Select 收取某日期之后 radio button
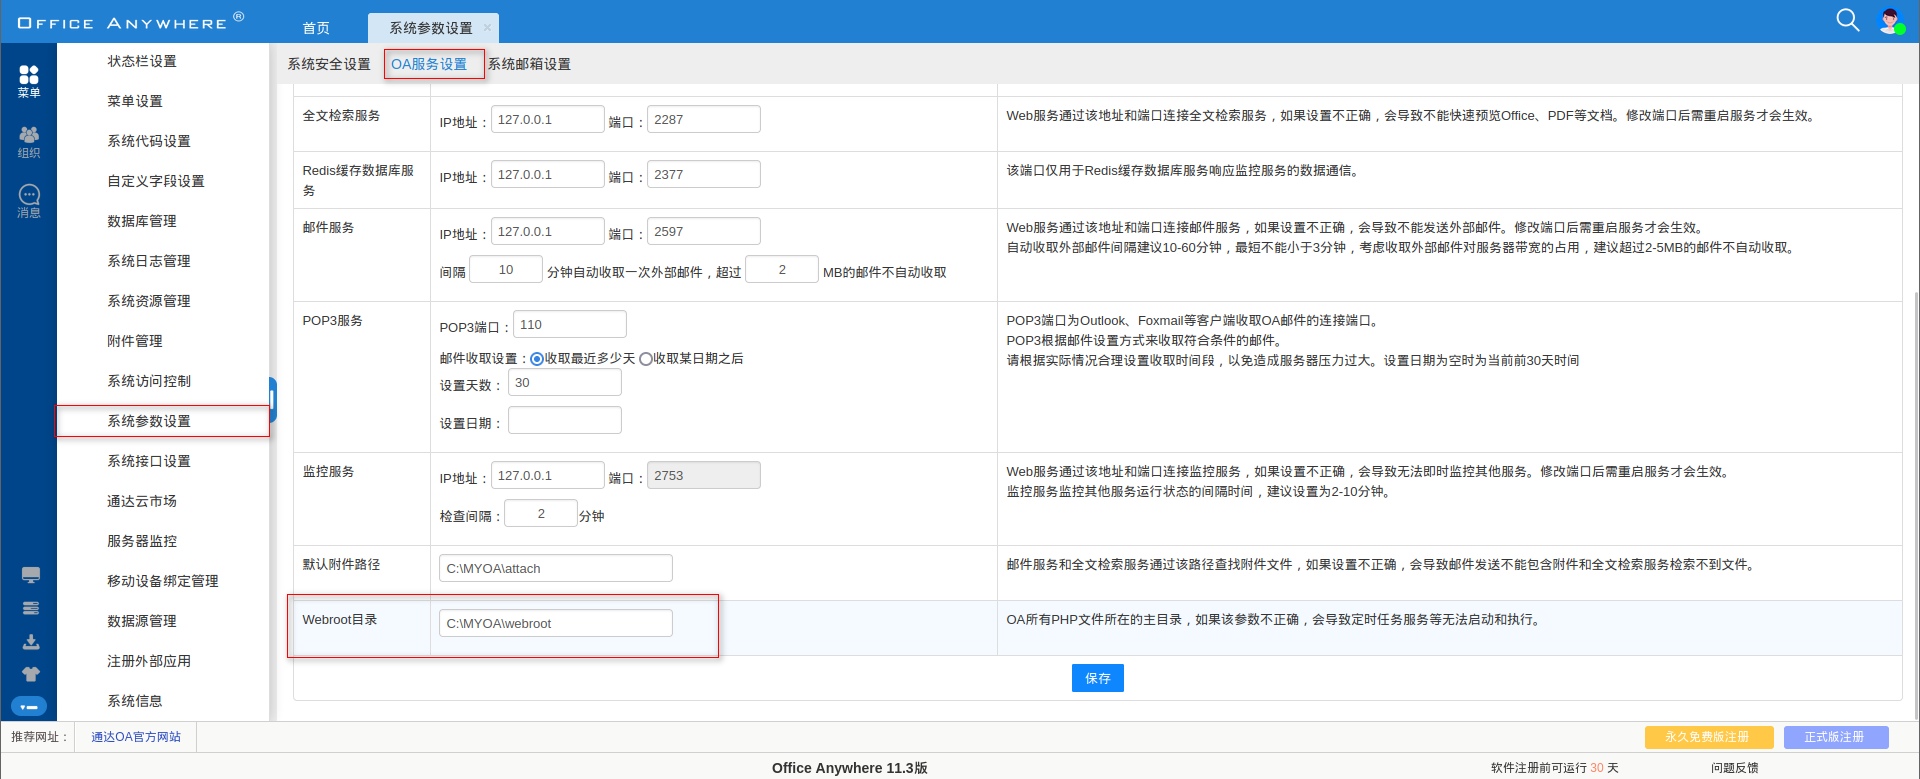Screen dimensions: 1920x779 point(646,359)
